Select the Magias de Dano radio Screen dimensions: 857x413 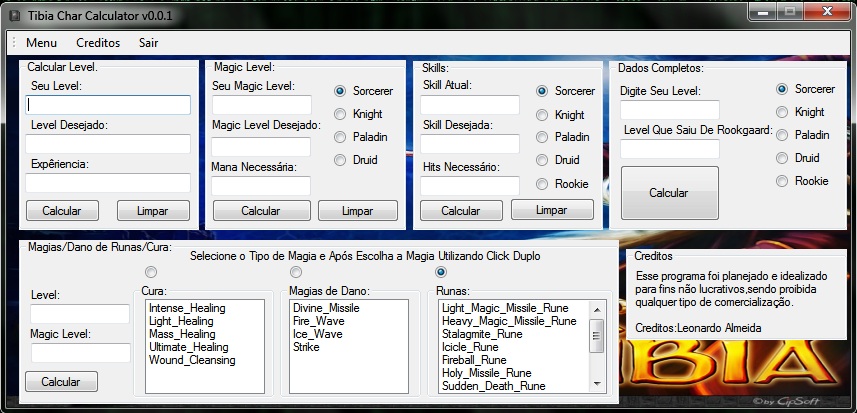(x=296, y=272)
